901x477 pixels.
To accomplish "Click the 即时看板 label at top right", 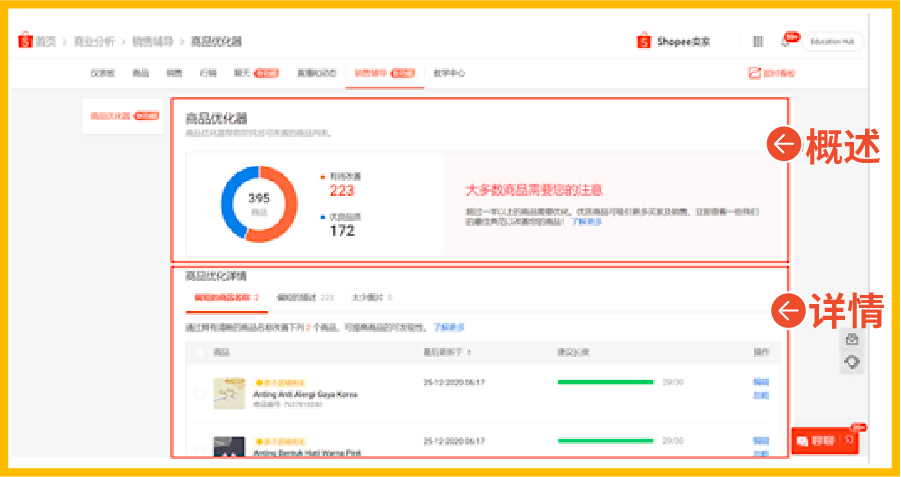I will pyautogui.click(x=779, y=73).
